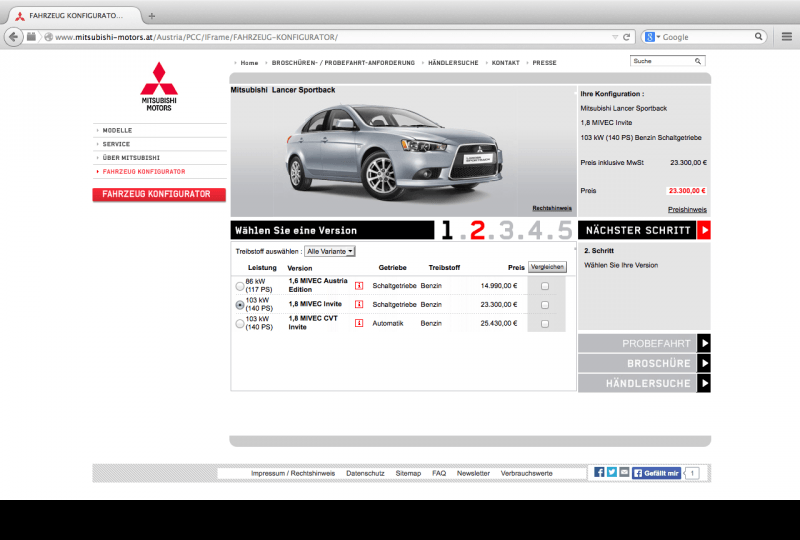Open URL history dropdown arrow in address bar
Image resolution: width=800 pixels, height=540 pixels.
coord(615,37)
